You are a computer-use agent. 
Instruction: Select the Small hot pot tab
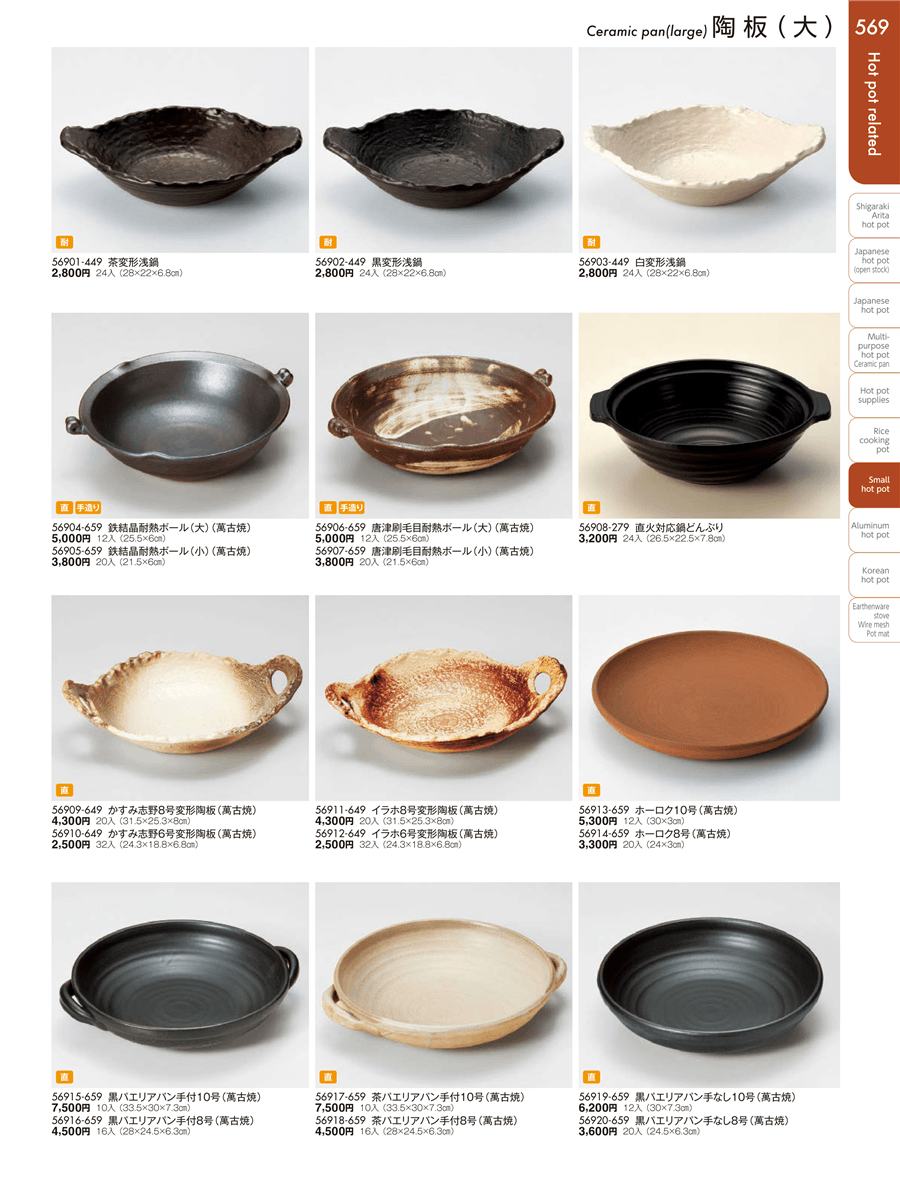[874, 485]
